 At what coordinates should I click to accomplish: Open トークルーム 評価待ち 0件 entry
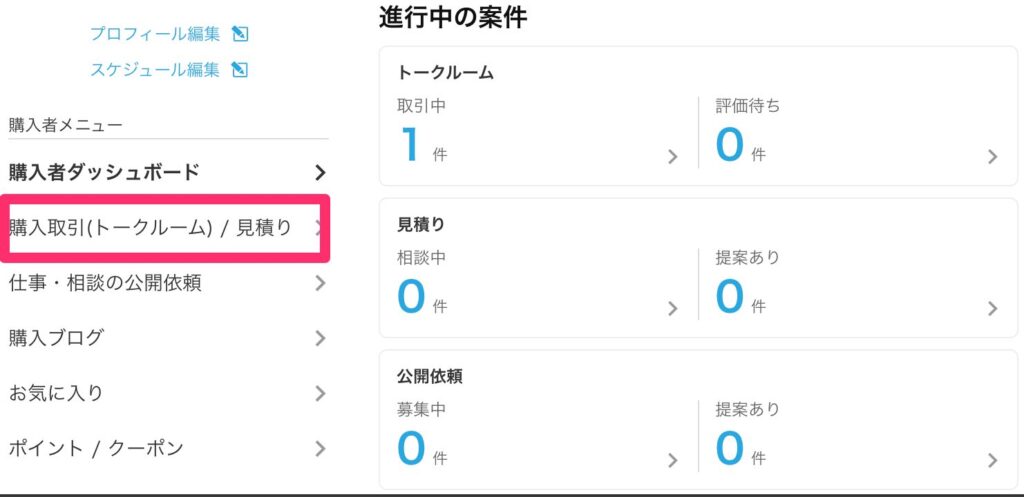pos(857,133)
